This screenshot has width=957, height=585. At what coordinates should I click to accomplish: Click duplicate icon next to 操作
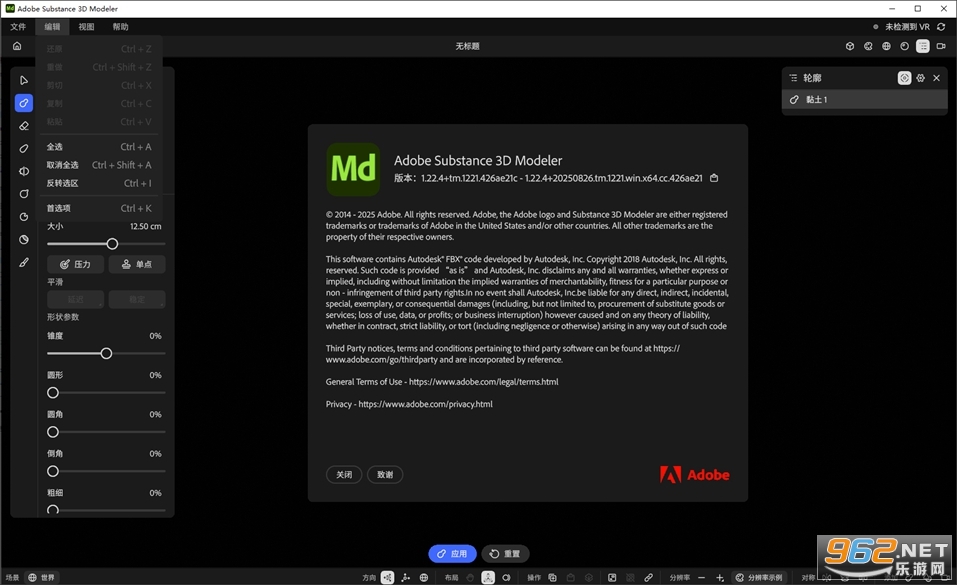(x=552, y=577)
